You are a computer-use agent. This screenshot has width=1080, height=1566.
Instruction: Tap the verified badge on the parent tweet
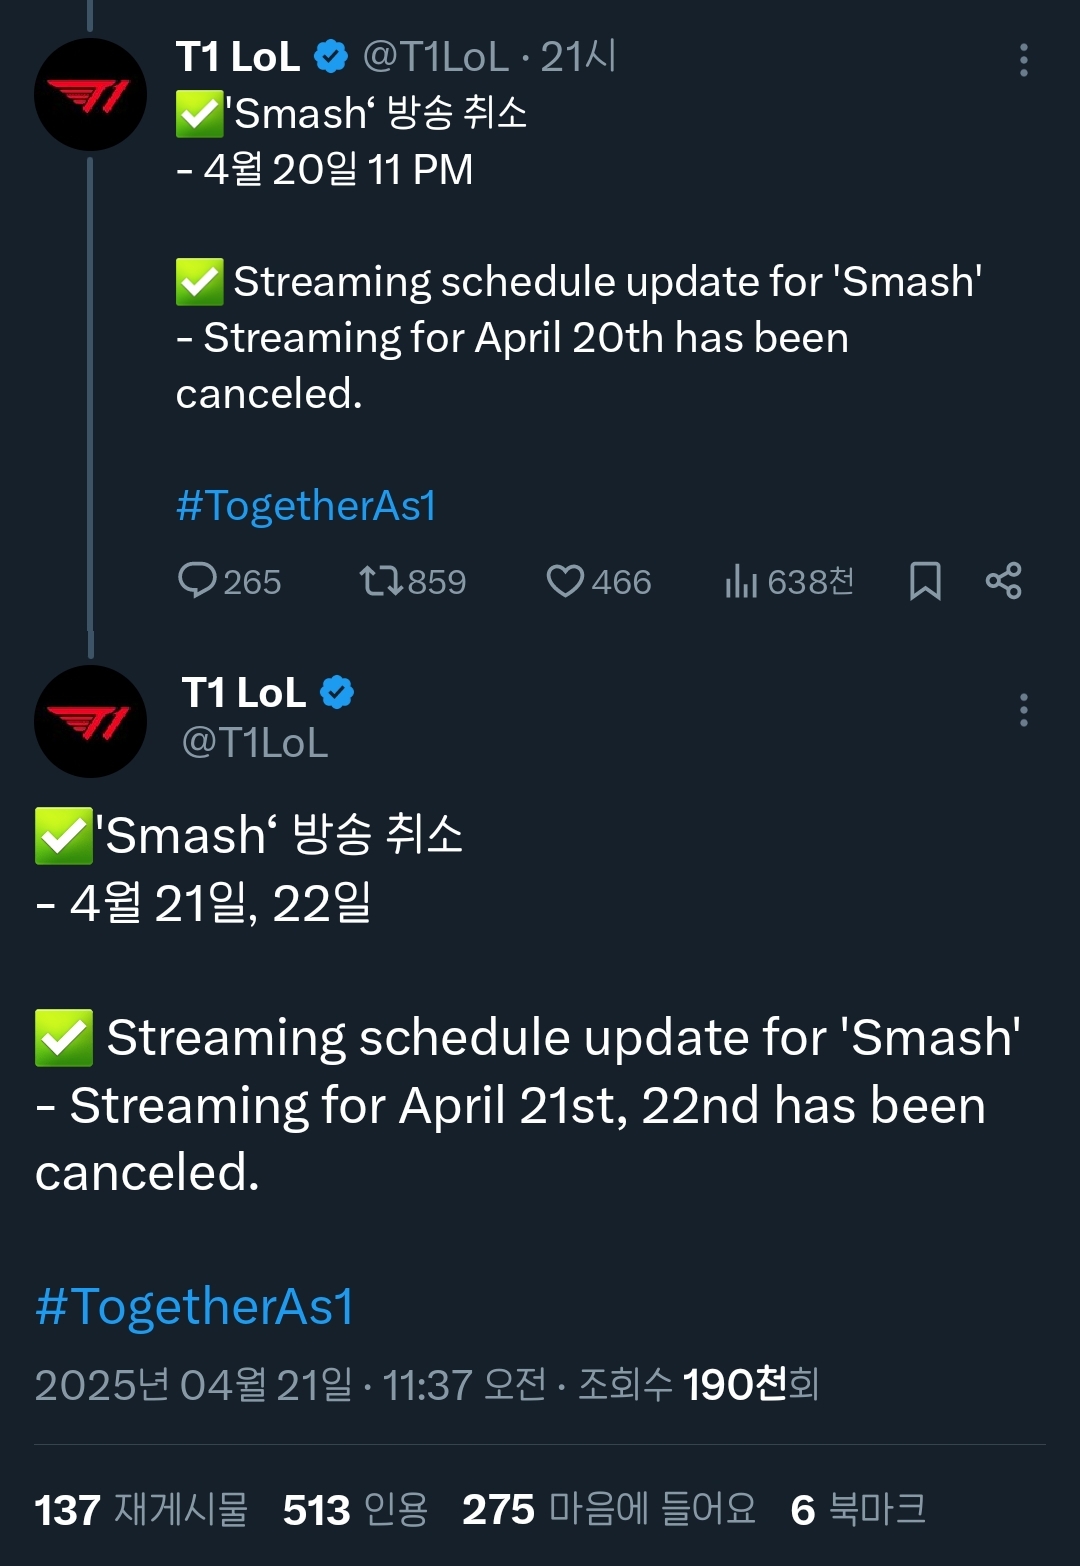pyautogui.click(x=331, y=56)
